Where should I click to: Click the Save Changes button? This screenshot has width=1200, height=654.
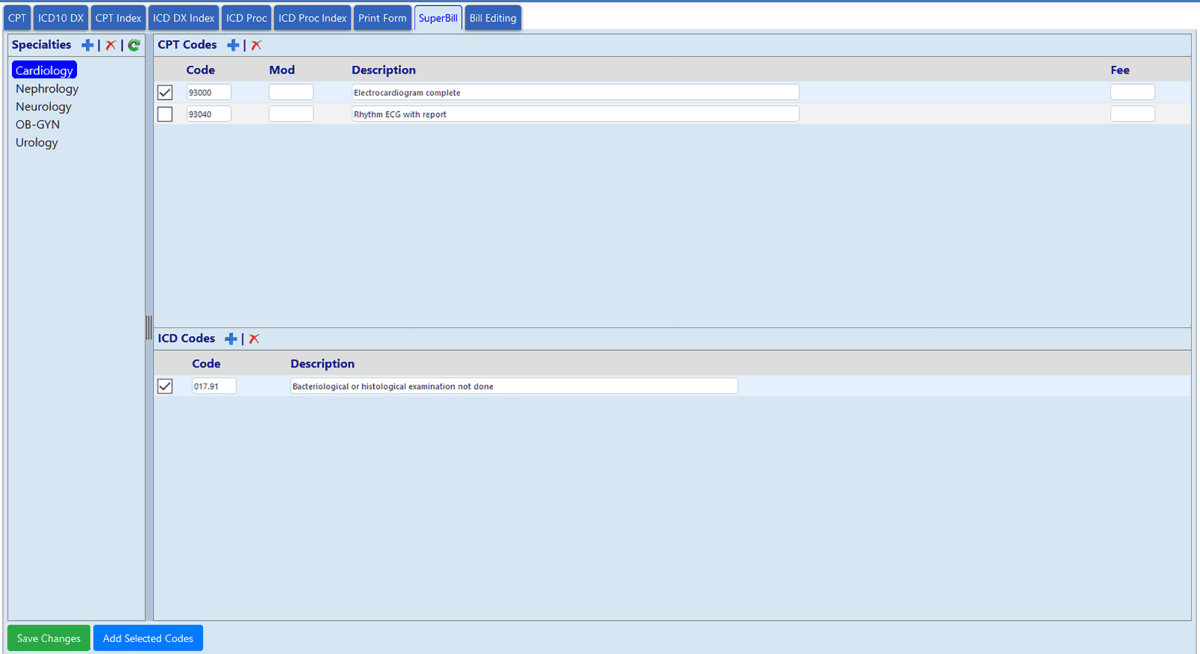coord(49,638)
